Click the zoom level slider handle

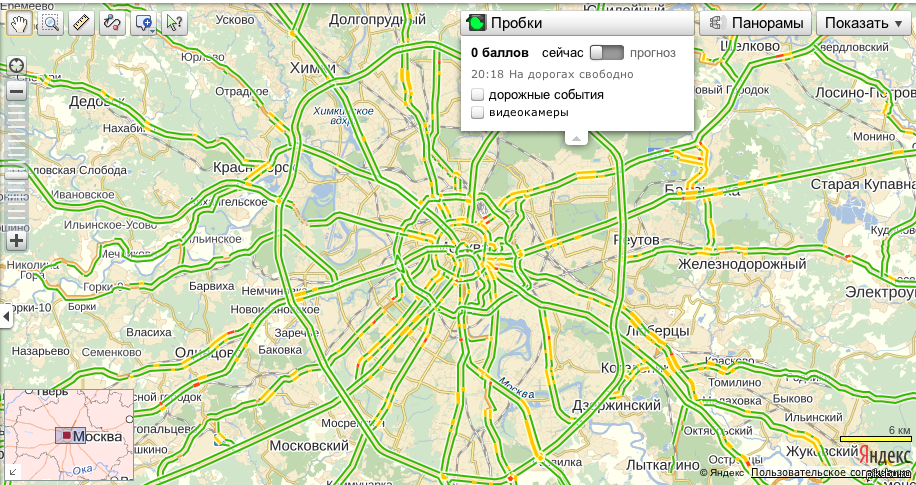pos(16,174)
